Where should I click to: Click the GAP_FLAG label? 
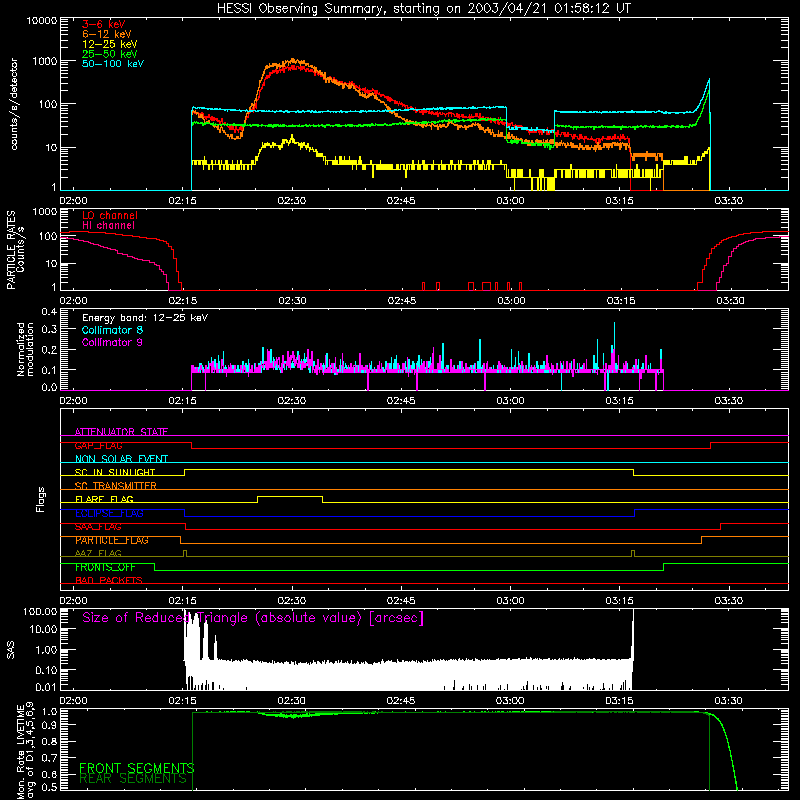98,445
